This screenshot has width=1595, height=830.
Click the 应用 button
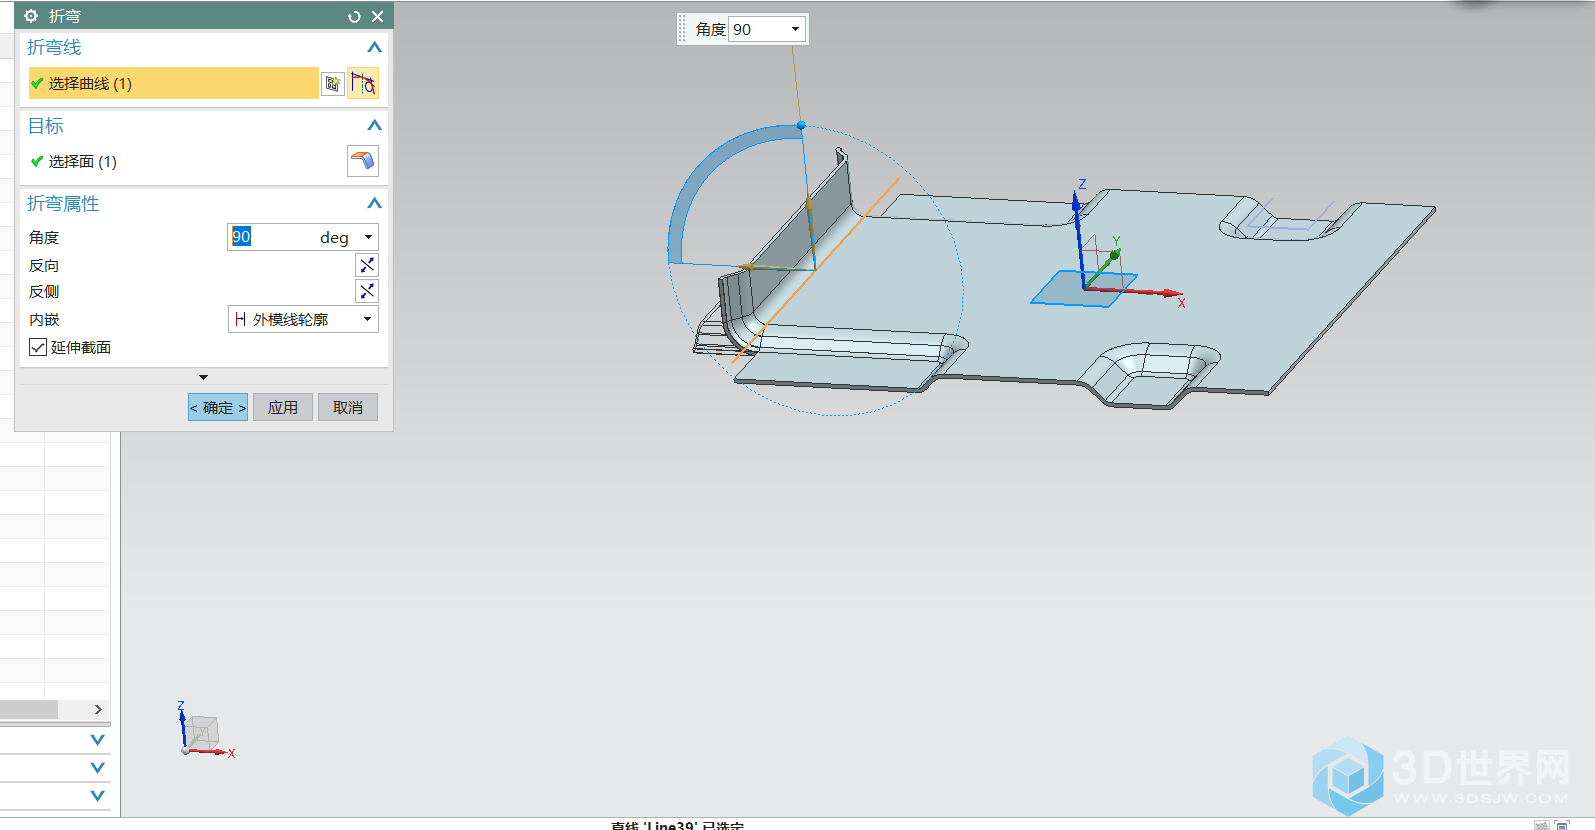tap(283, 407)
